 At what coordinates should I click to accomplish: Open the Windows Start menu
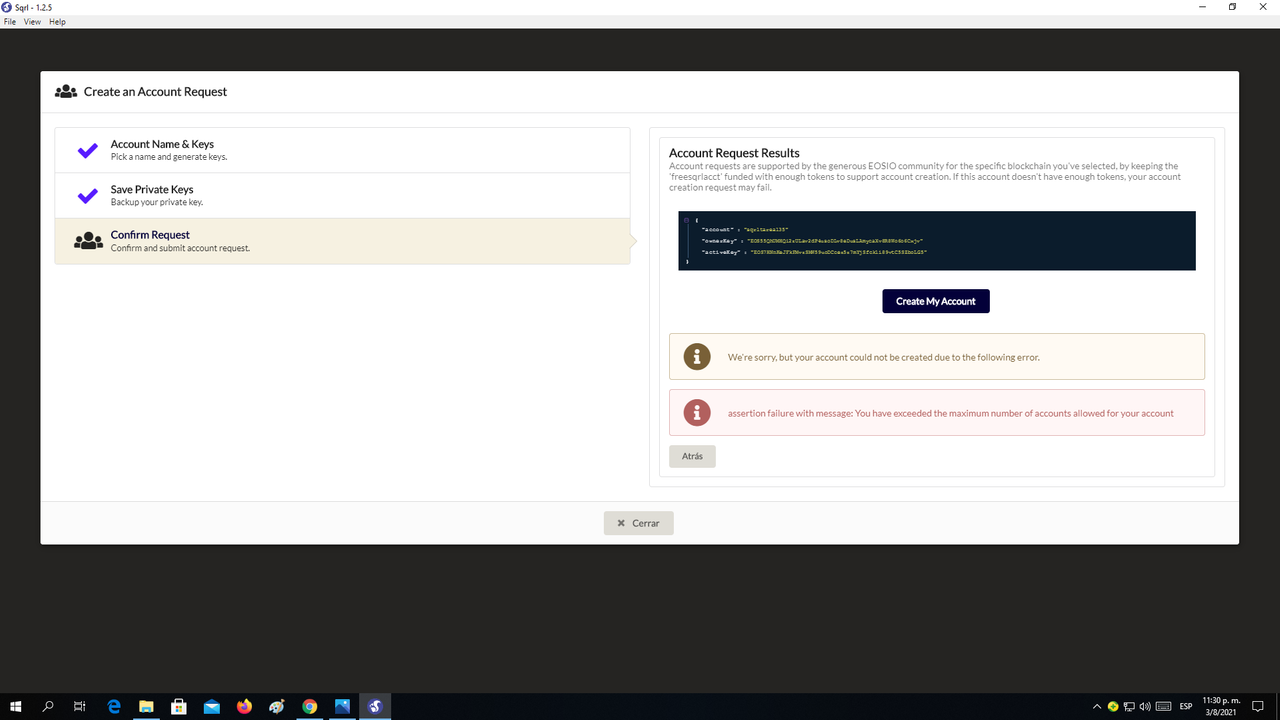pos(16,706)
